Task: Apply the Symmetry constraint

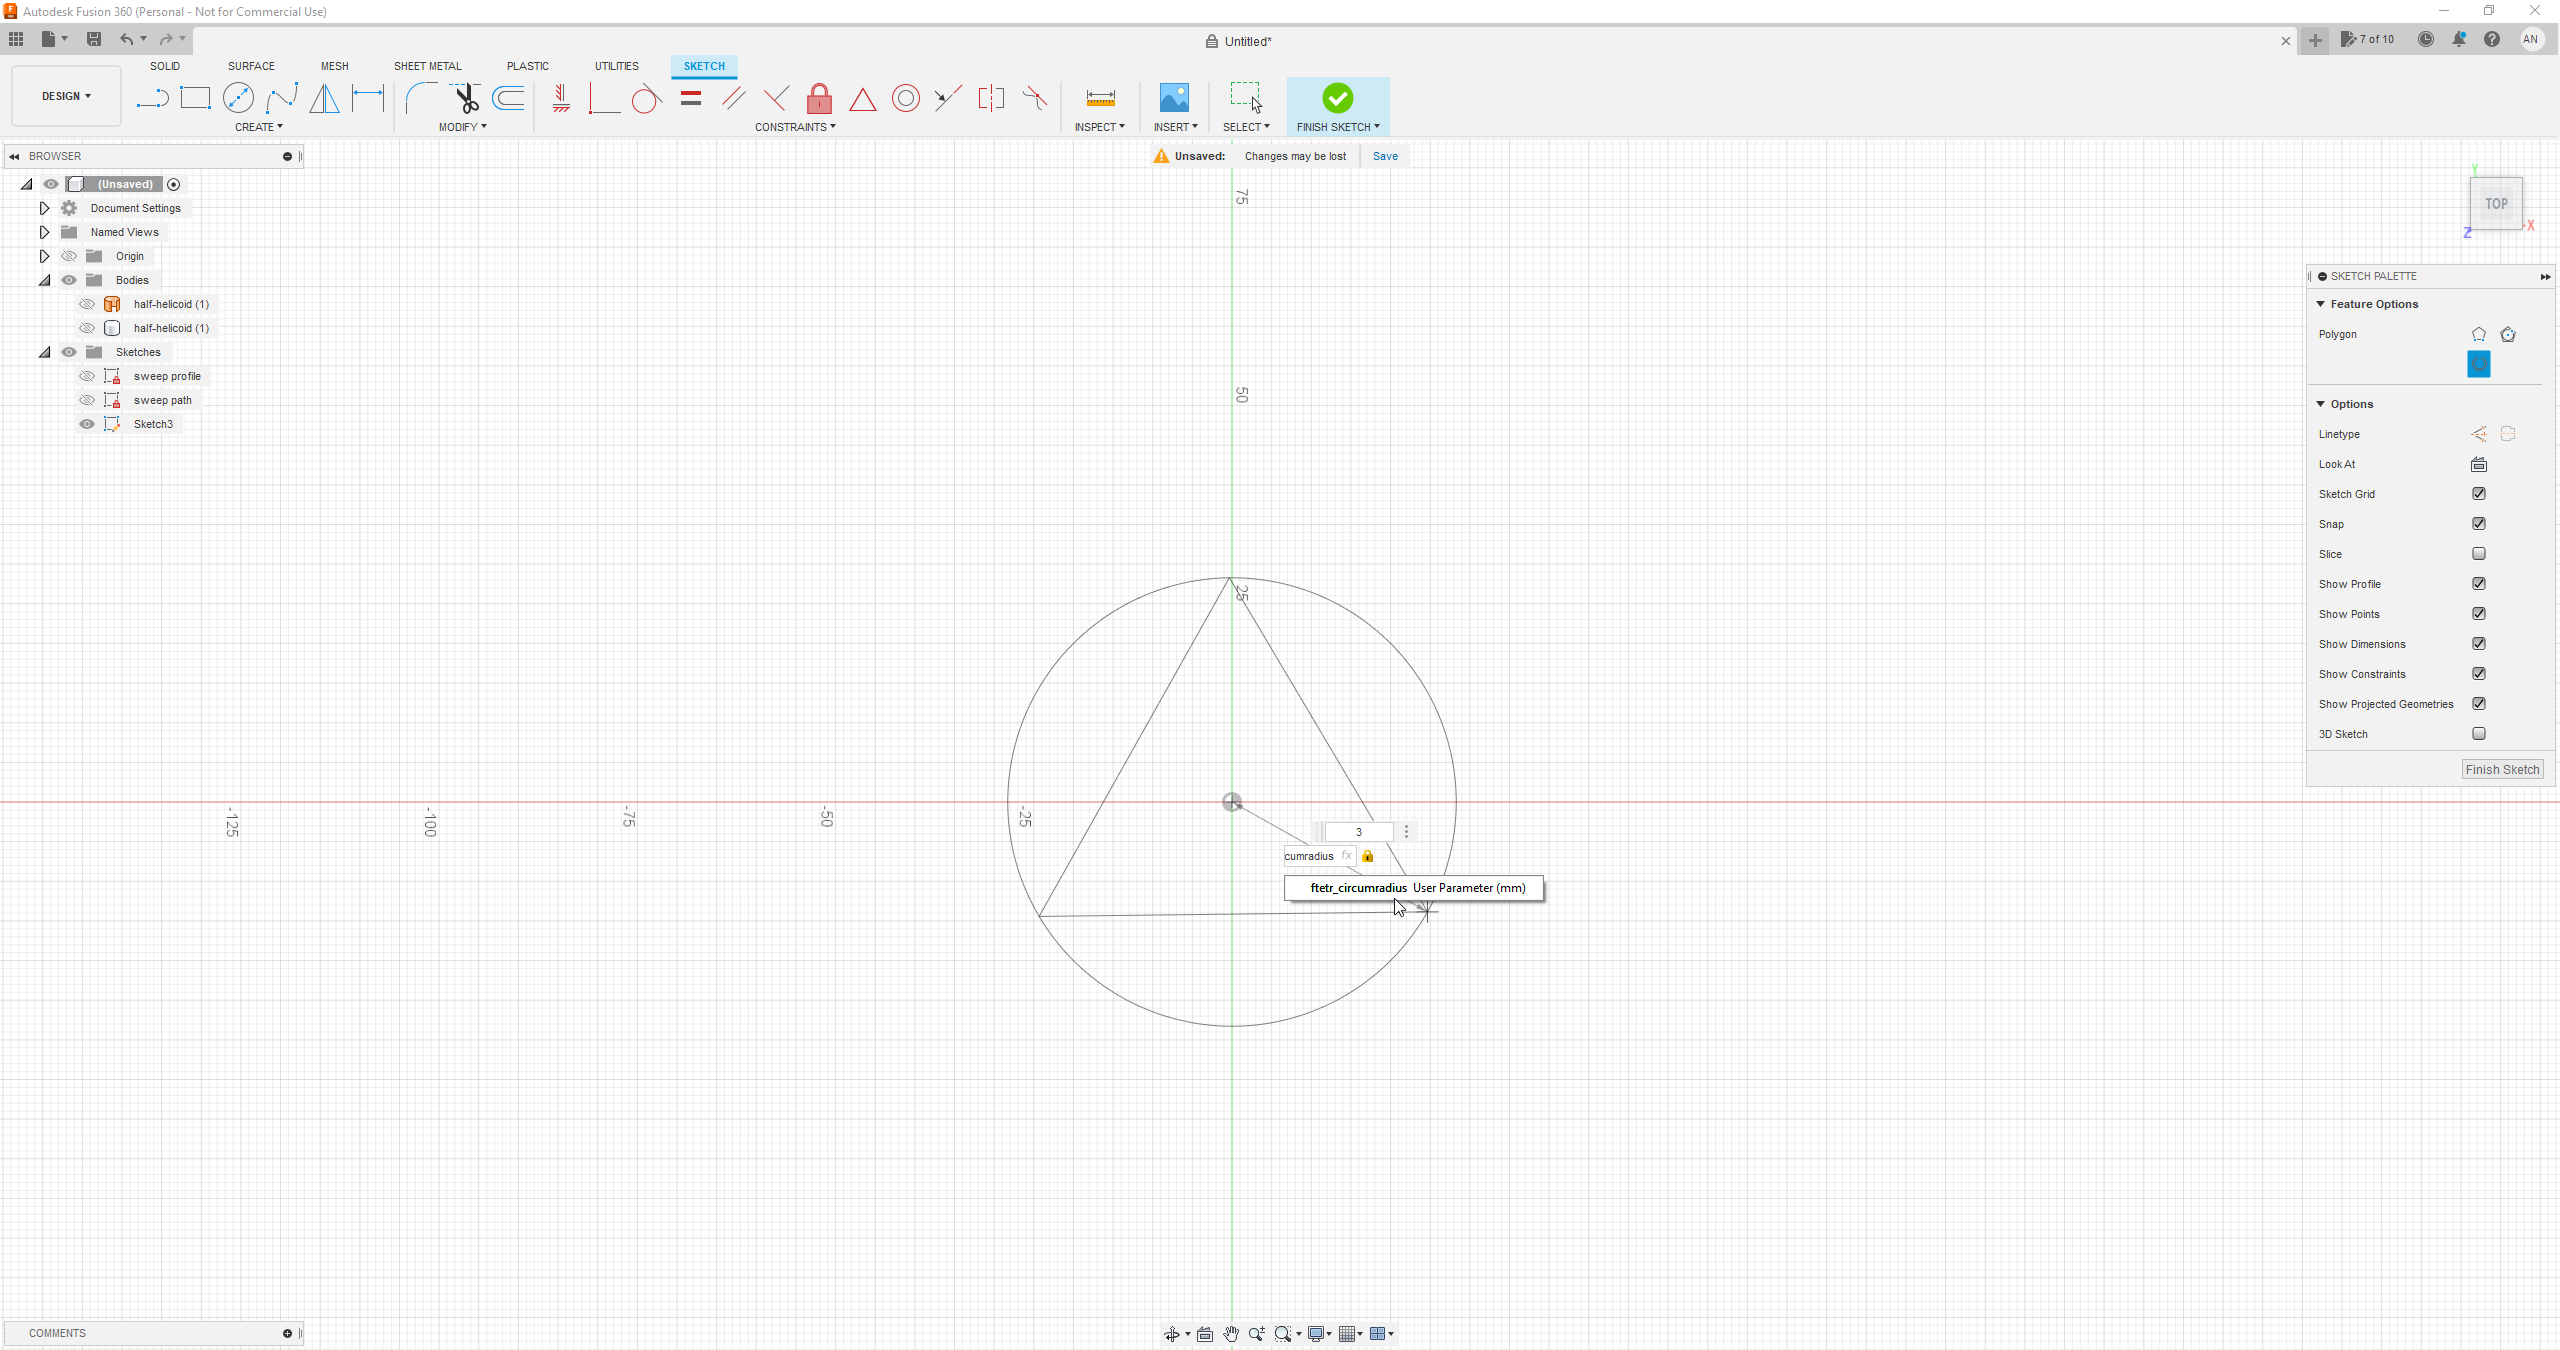Action: click(991, 98)
